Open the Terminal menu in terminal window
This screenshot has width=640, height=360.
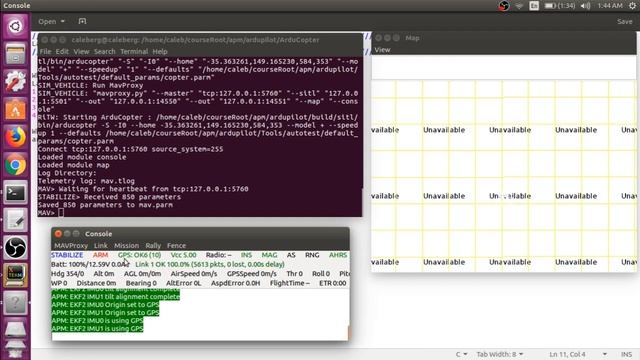(134, 51)
